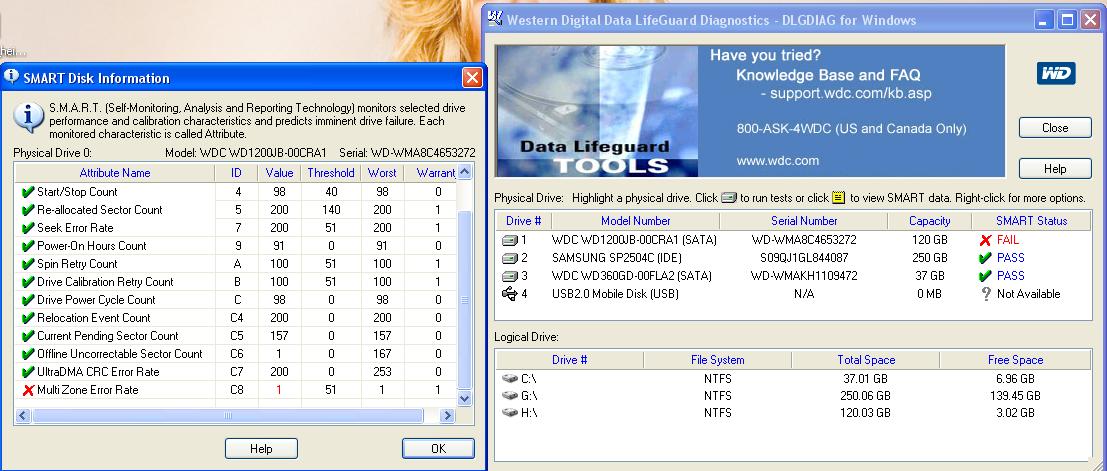The width and height of the screenshot is (1107, 471).
Task: Sort by Attribute Name column header
Action: (115, 173)
